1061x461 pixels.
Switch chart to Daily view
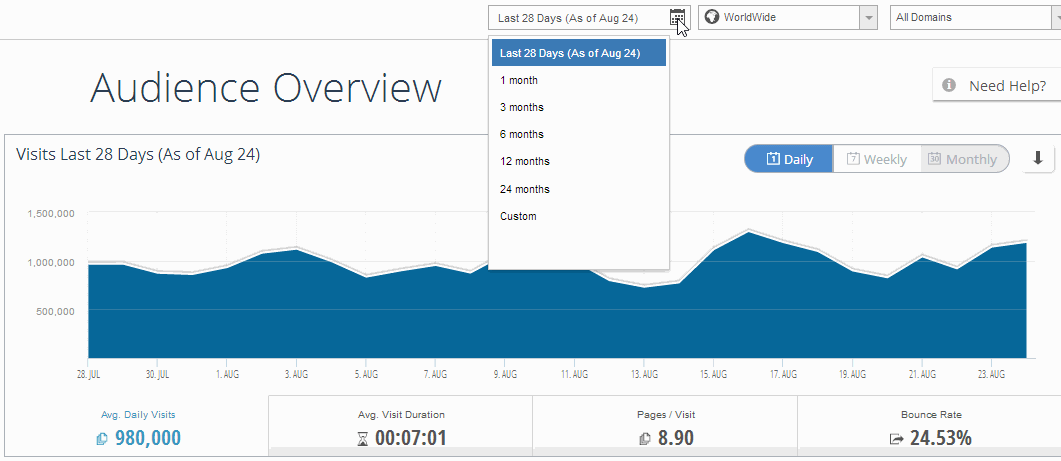click(788, 159)
